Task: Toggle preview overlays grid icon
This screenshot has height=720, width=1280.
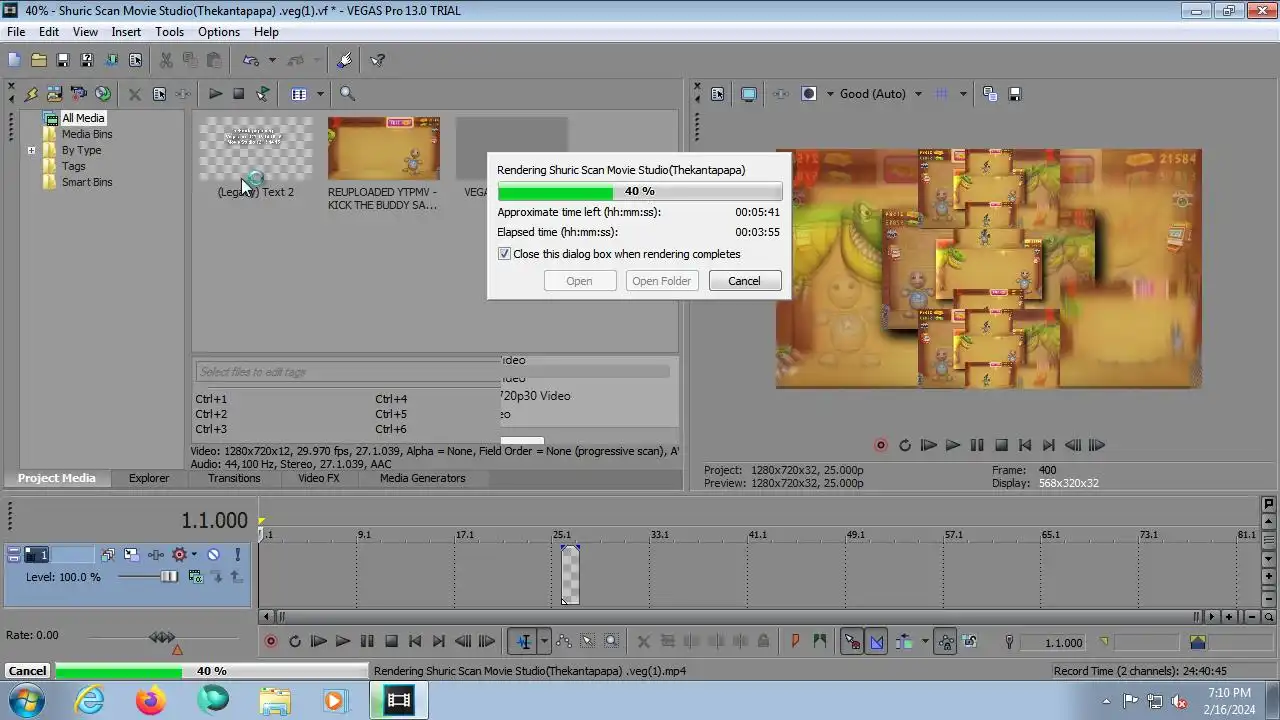Action: pyautogui.click(x=941, y=94)
